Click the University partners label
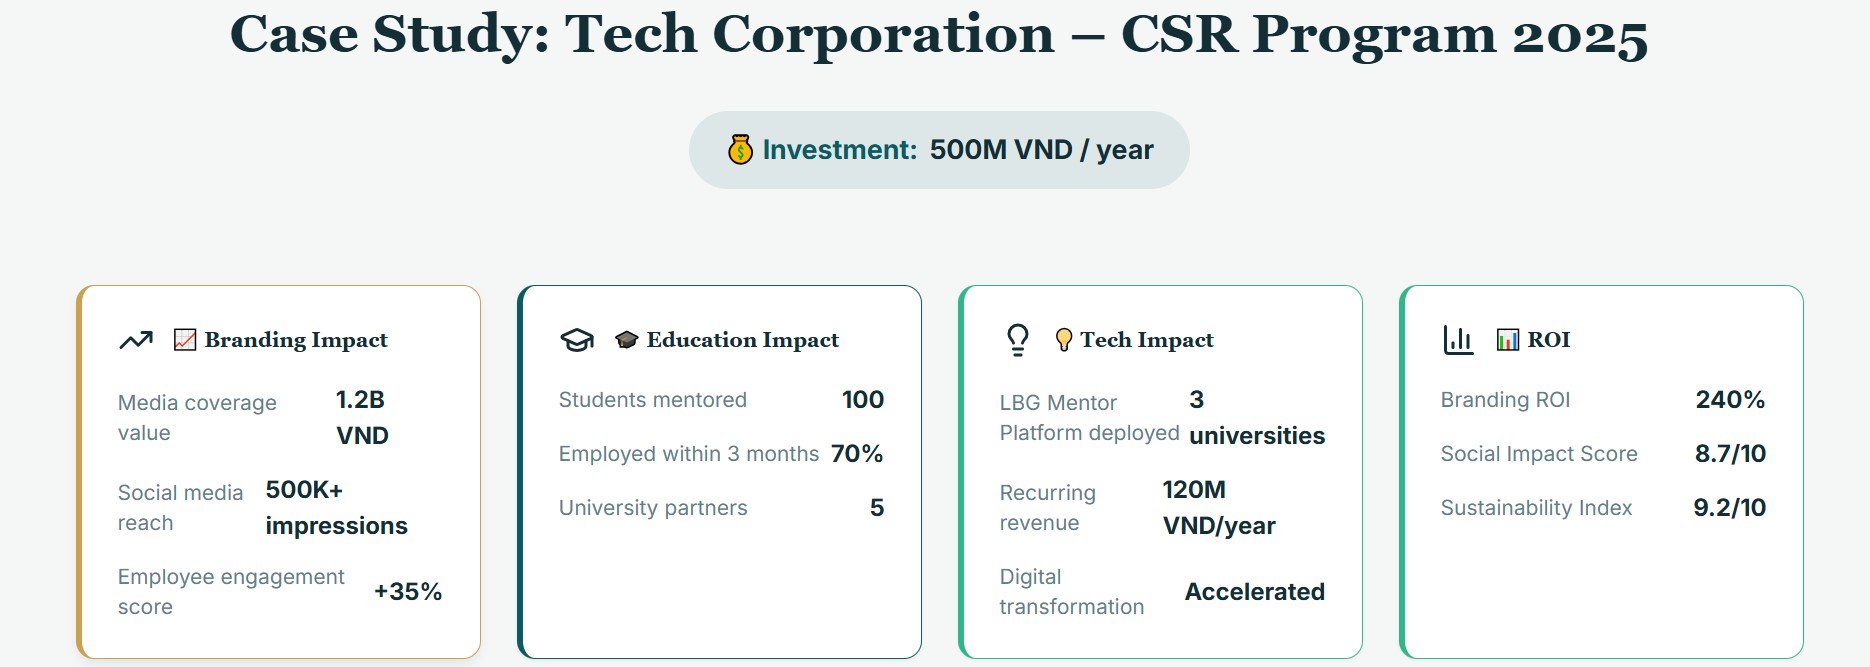Image resolution: width=1870 pixels, height=667 pixels. point(653,508)
